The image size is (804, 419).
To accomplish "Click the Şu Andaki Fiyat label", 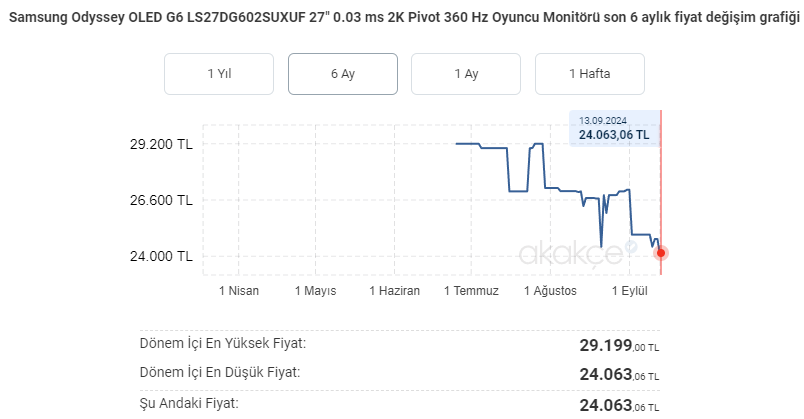I will [189, 403].
